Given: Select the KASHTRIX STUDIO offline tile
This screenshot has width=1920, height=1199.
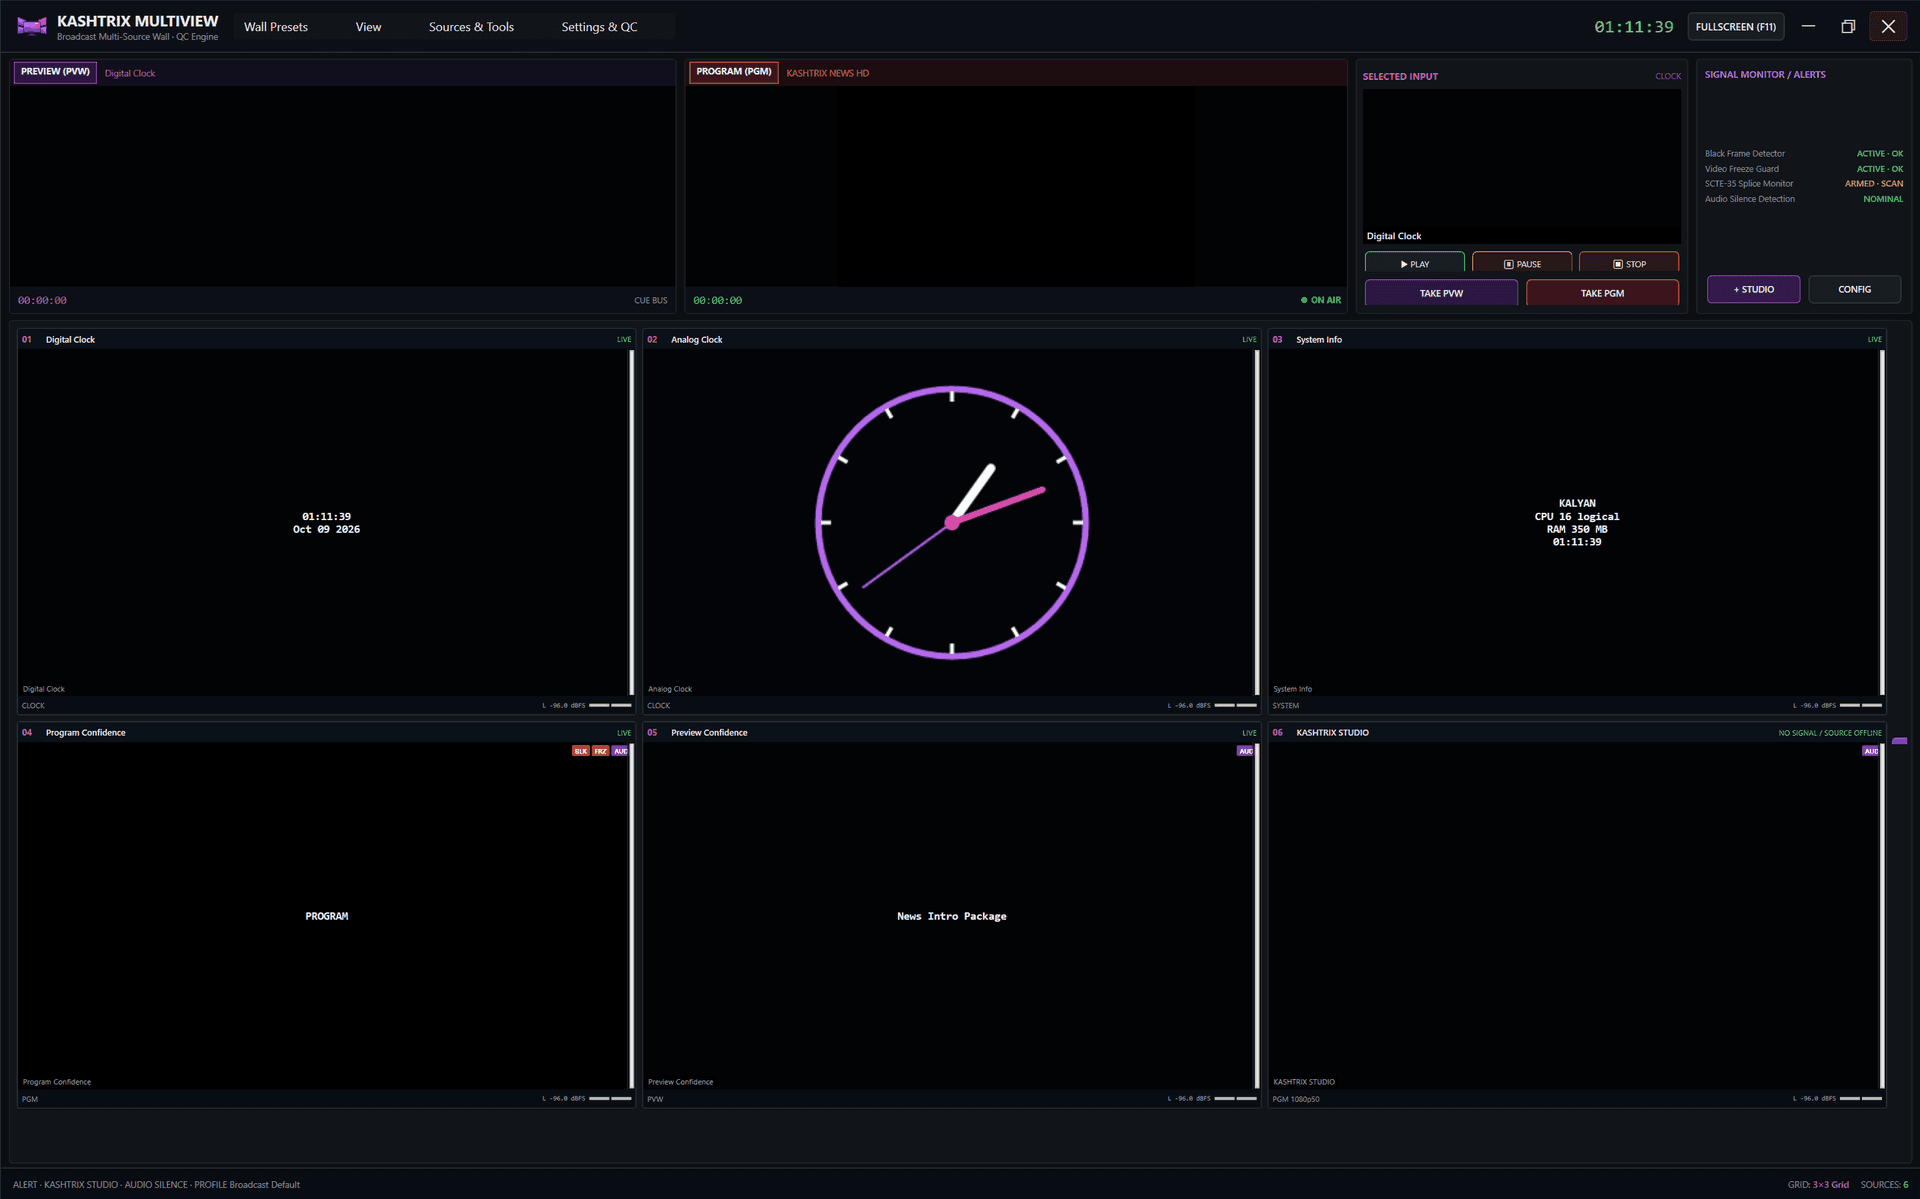Looking at the screenshot, I should tap(1576, 915).
